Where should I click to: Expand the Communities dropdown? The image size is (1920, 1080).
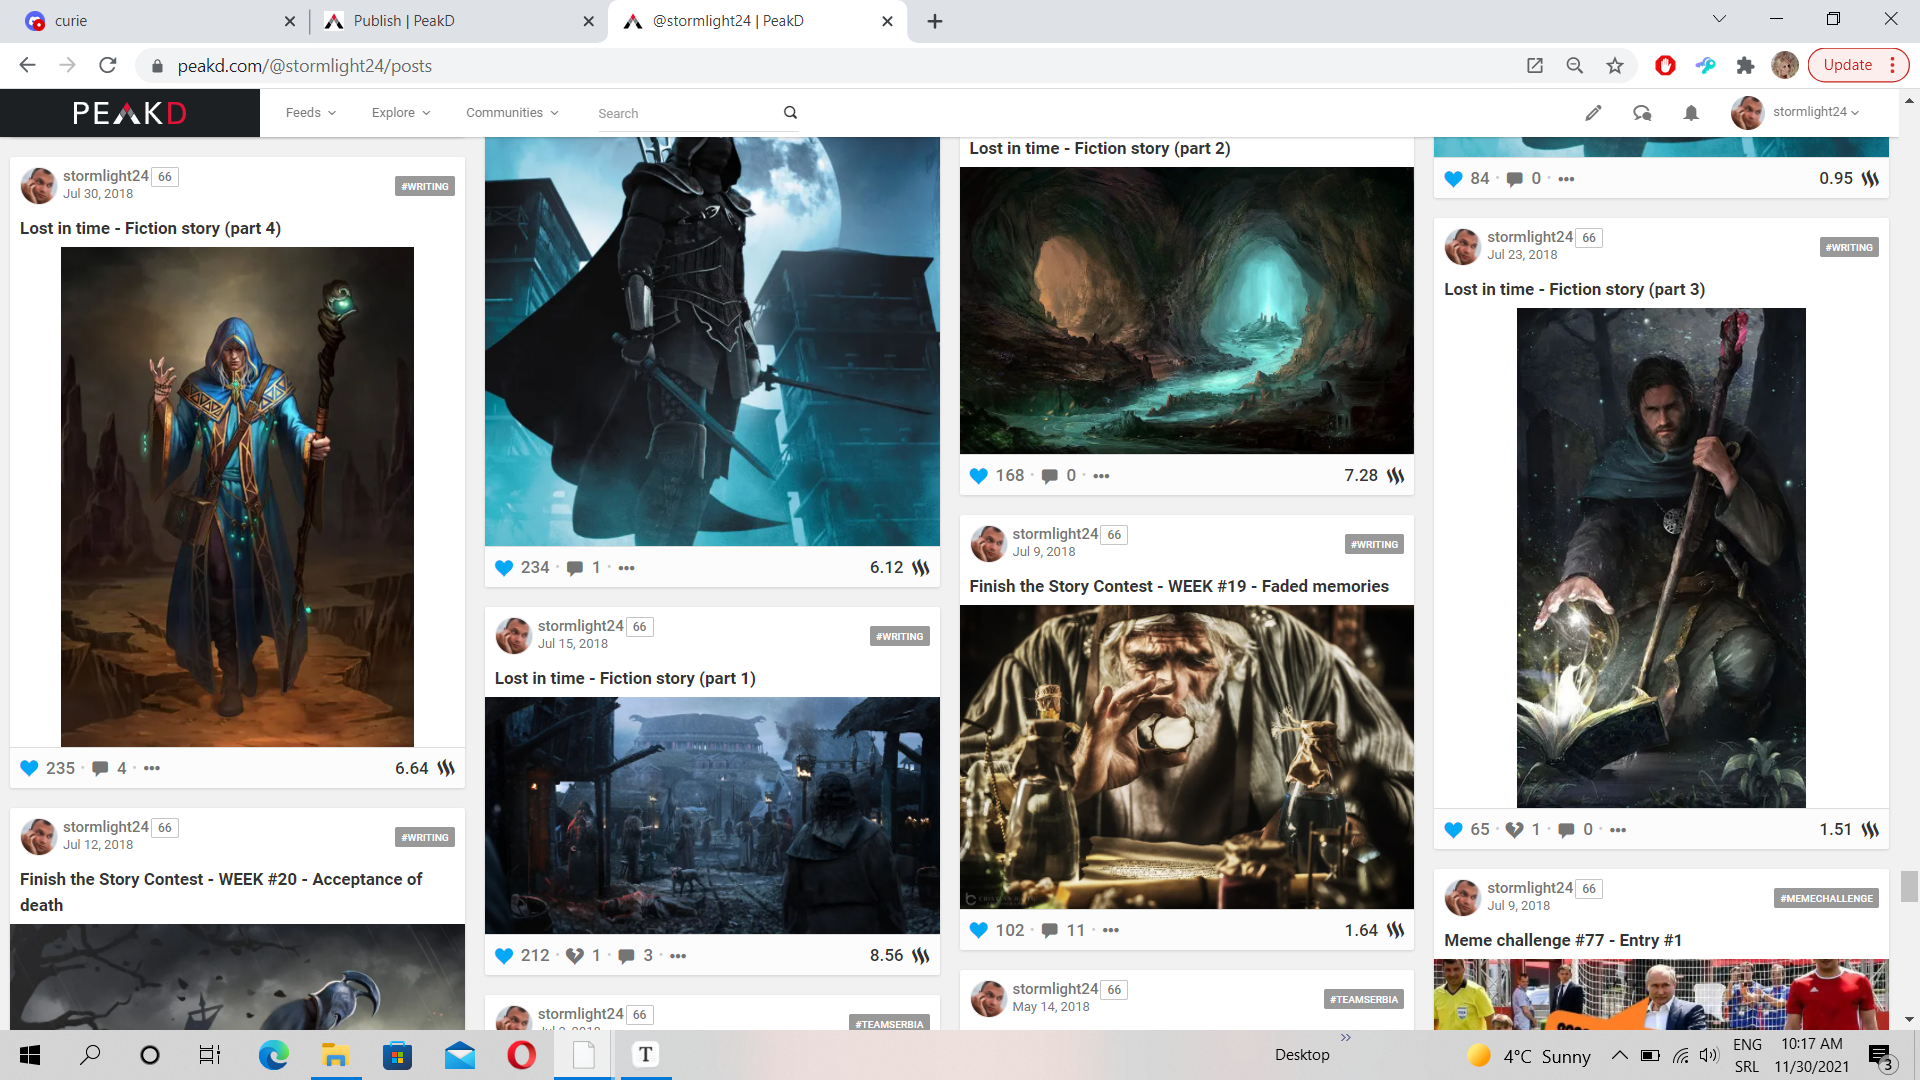(x=513, y=113)
